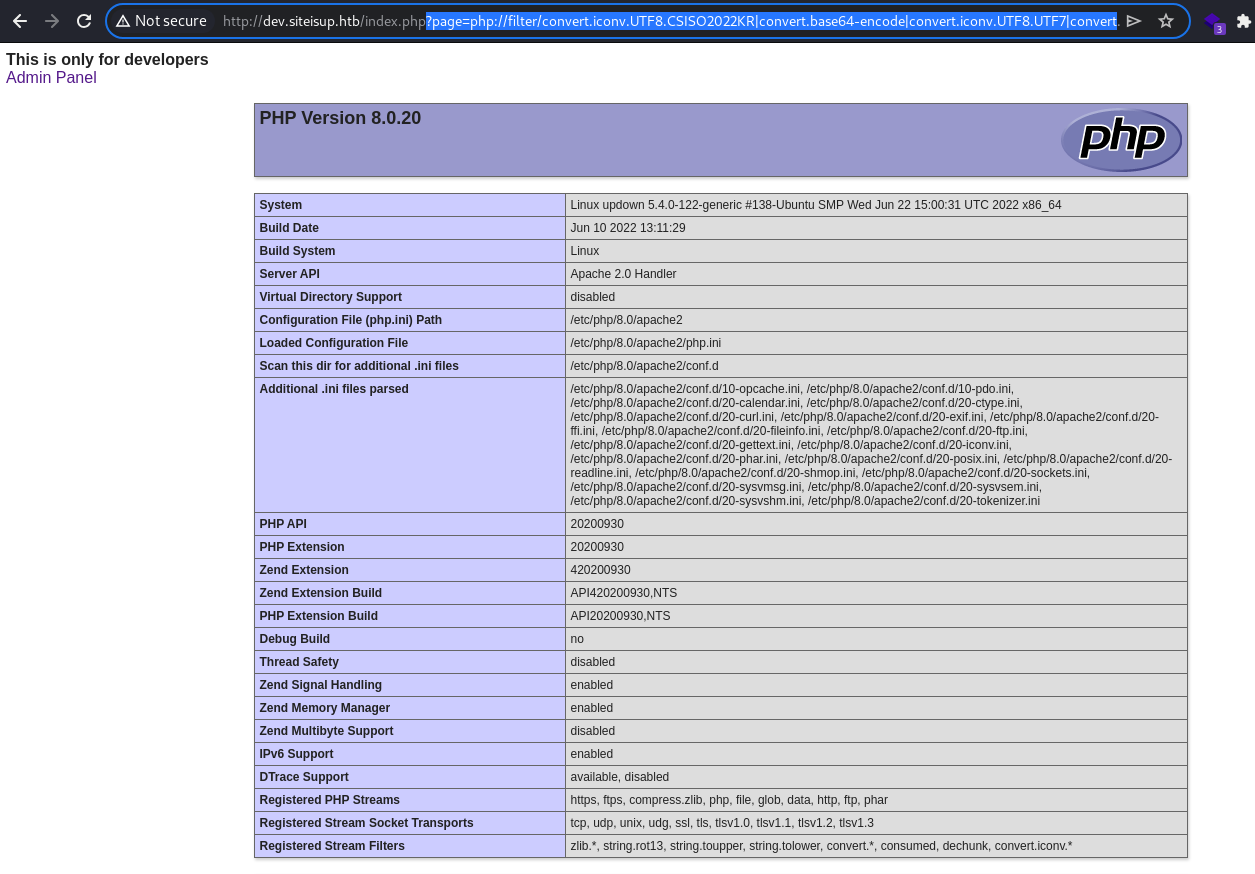Screen dimensions: 1255x874
Task: Click the Configuration File (php.ini) Path label
Action: (x=350, y=320)
